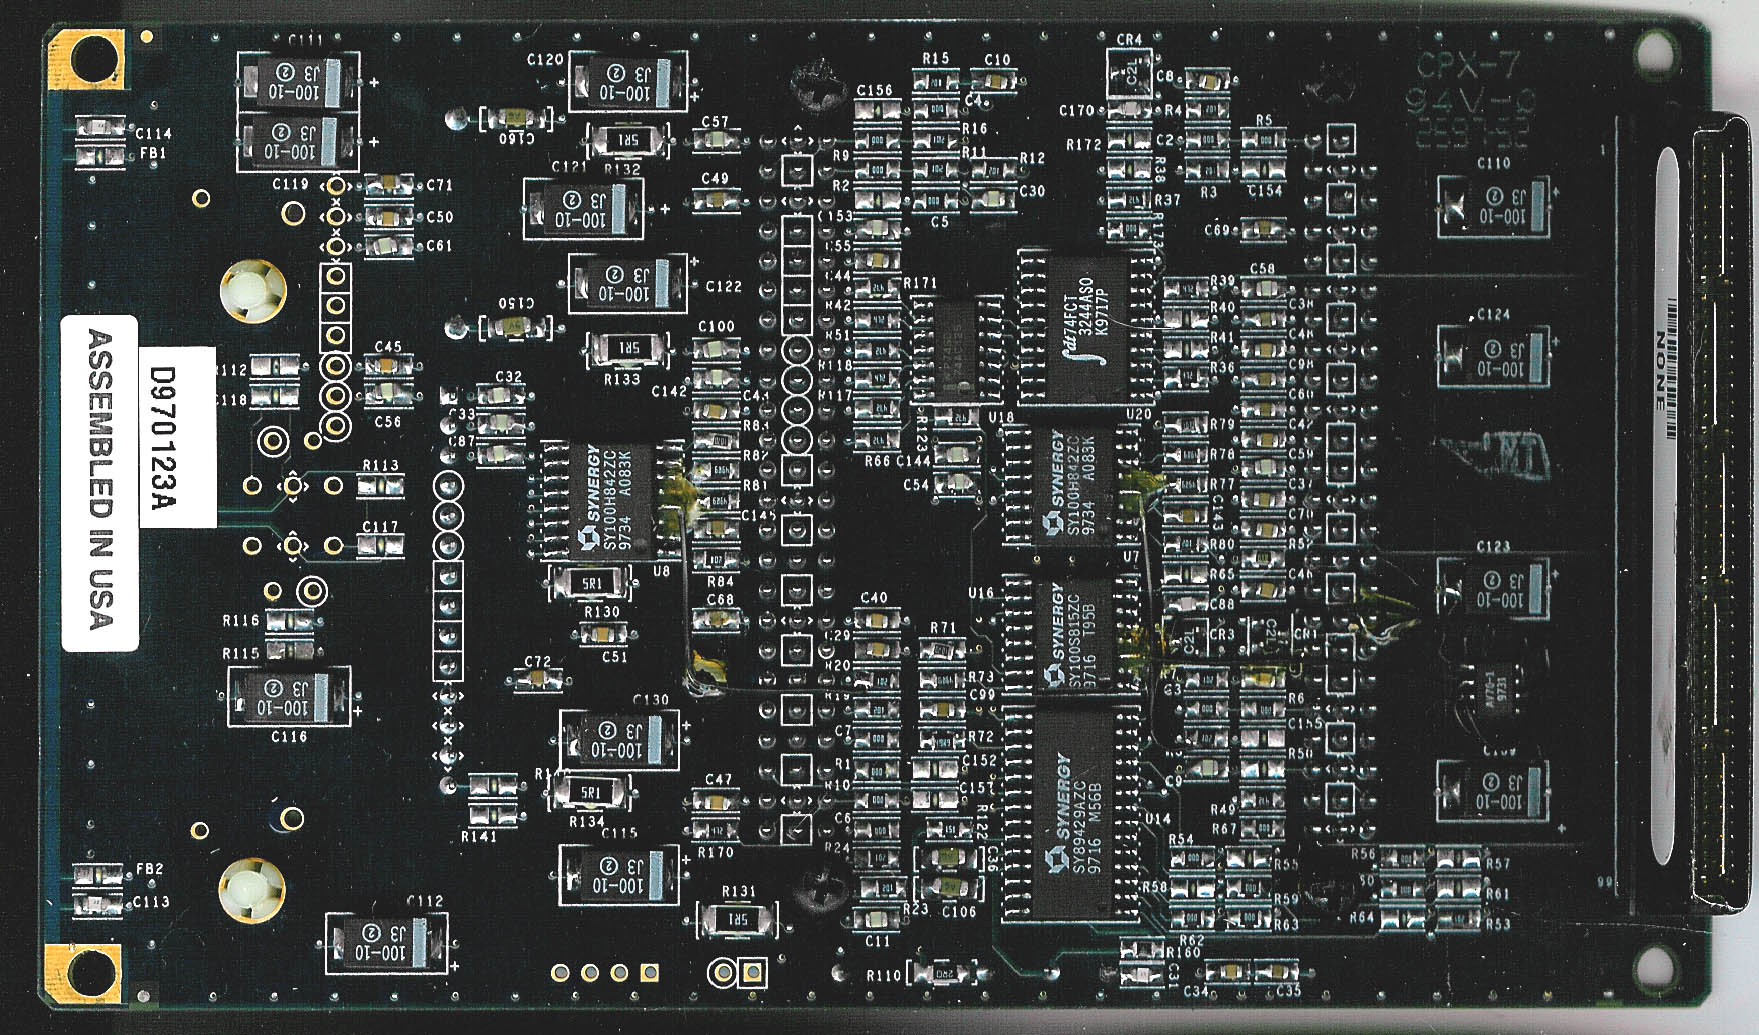The image size is (1759, 1035).
Task: Click the CPX-7 94V-0 board marking
Action: point(1468,84)
